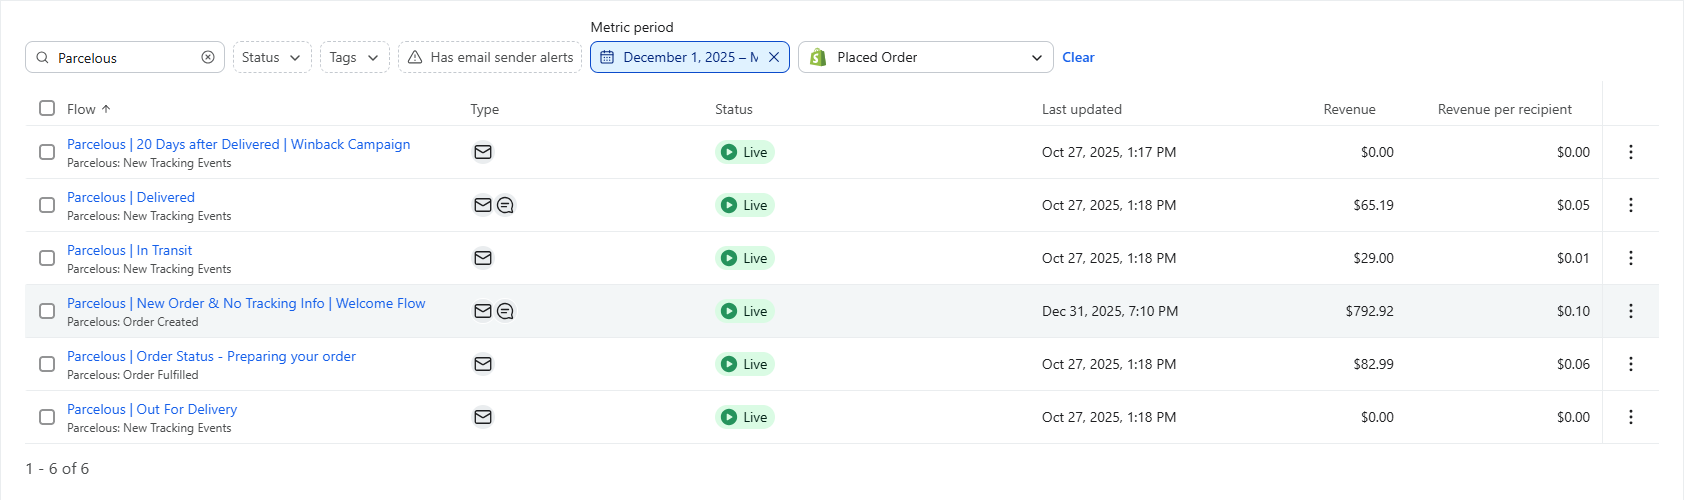Click Live status badge for Winback Campaign flow
Screen dimensions: 1684x500
click(745, 152)
